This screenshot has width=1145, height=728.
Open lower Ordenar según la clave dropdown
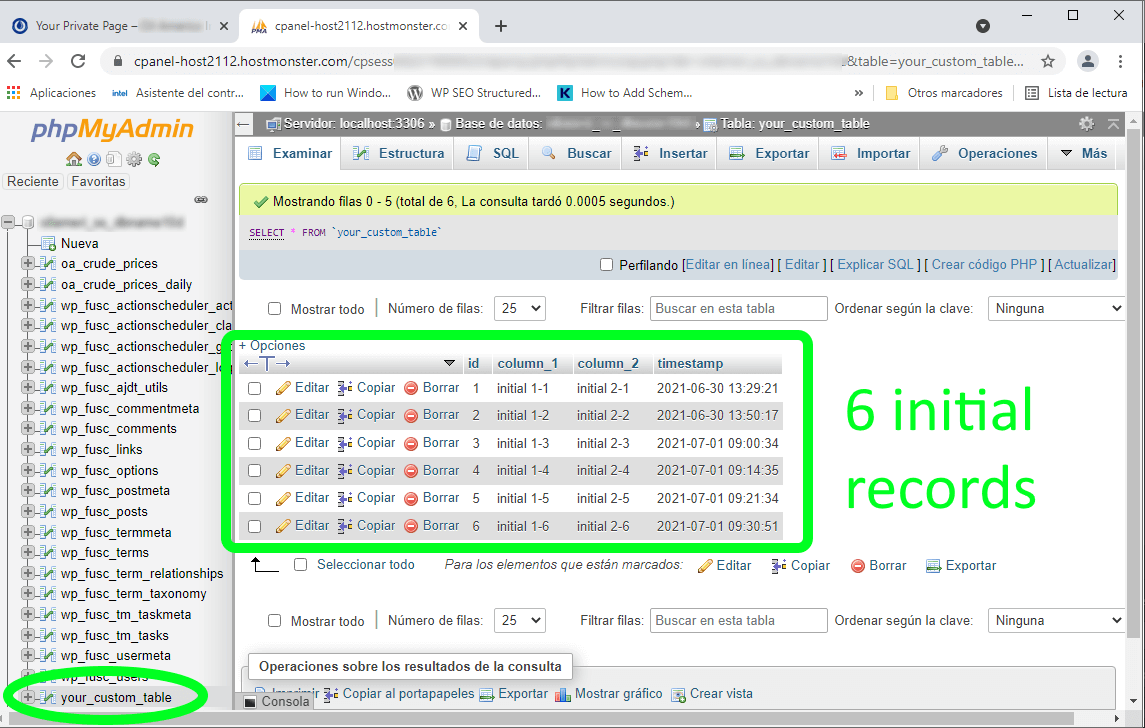tap(1057, 621)
